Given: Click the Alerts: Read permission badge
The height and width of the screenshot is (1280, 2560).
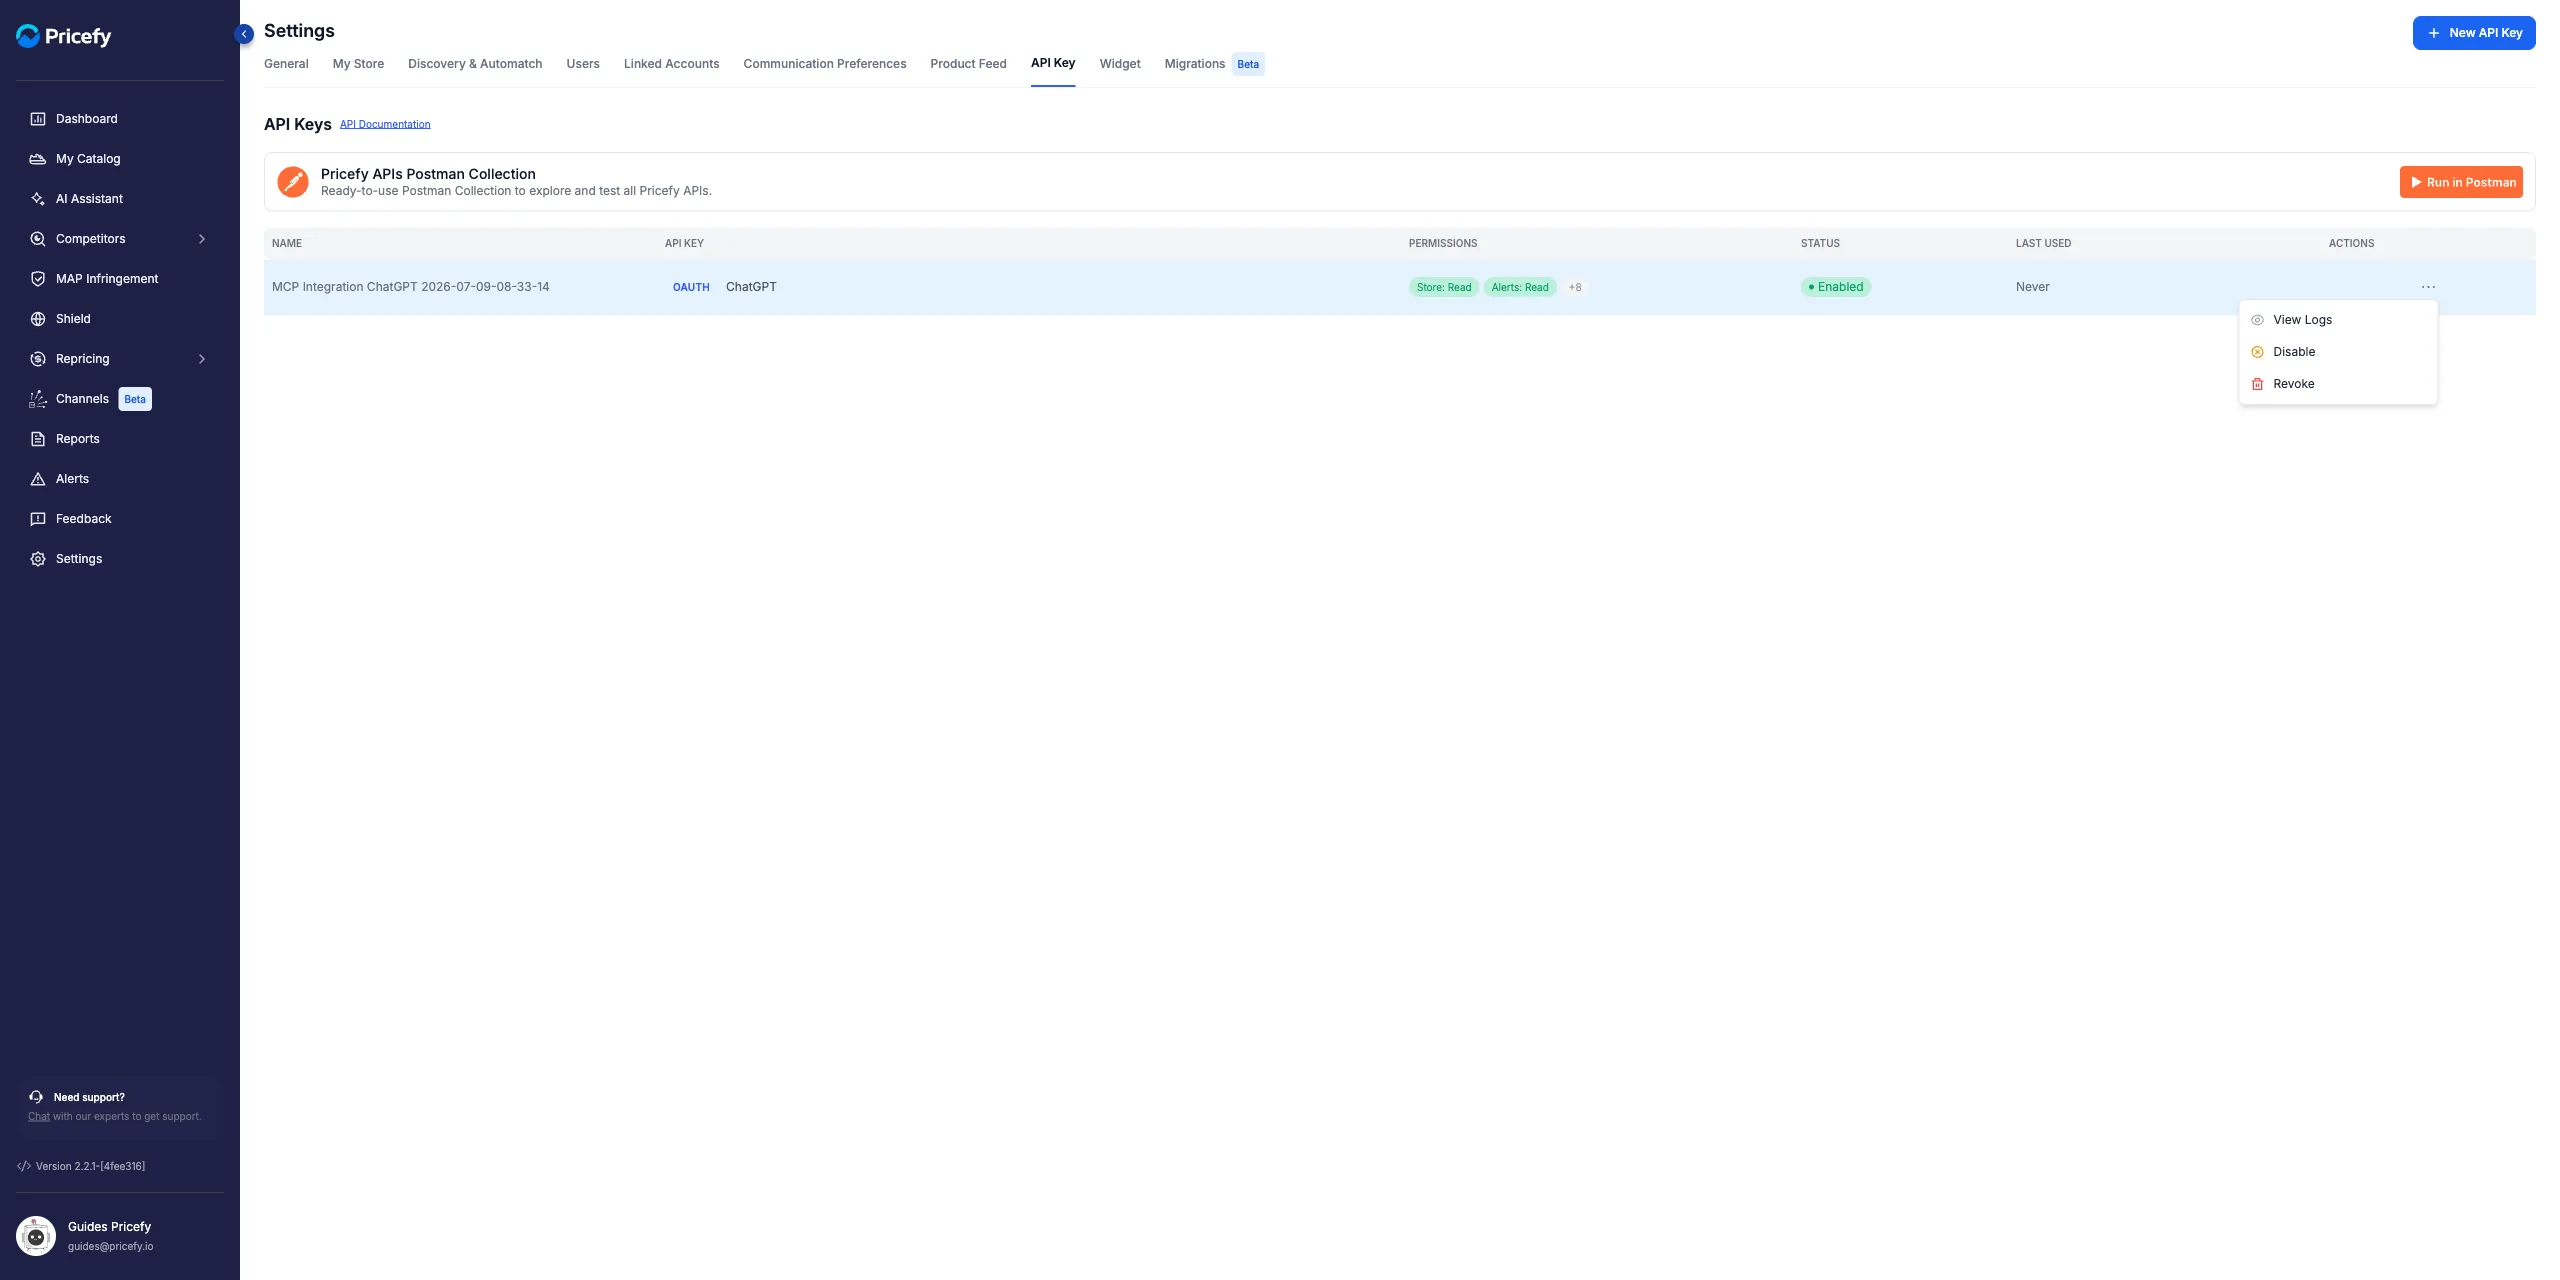Looking at the screenshot, I should 1520,287.
